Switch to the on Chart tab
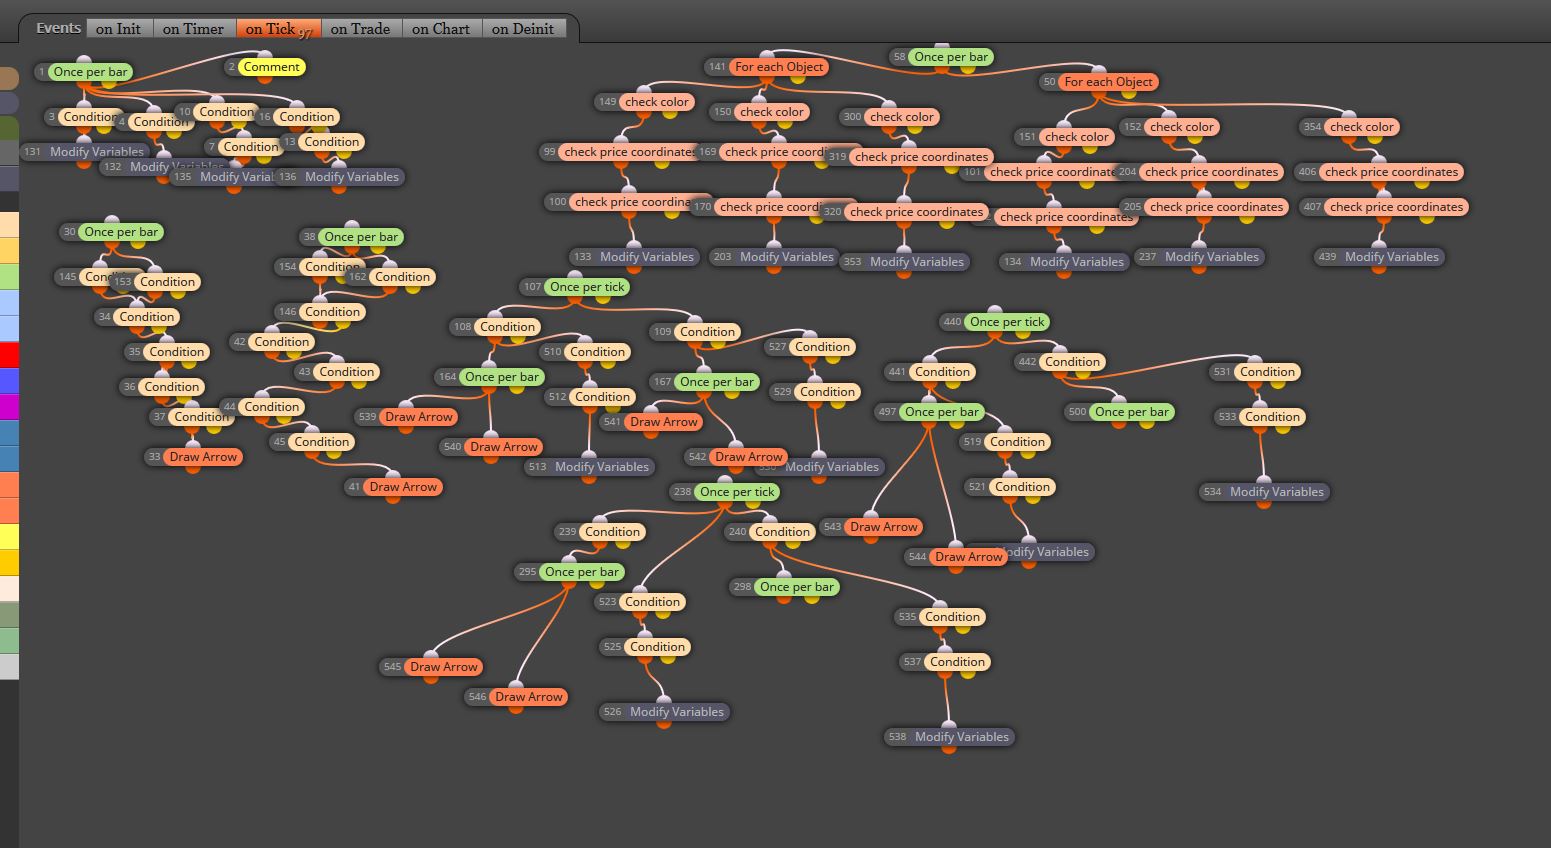 pyautogui.click(x=441, y=29)
